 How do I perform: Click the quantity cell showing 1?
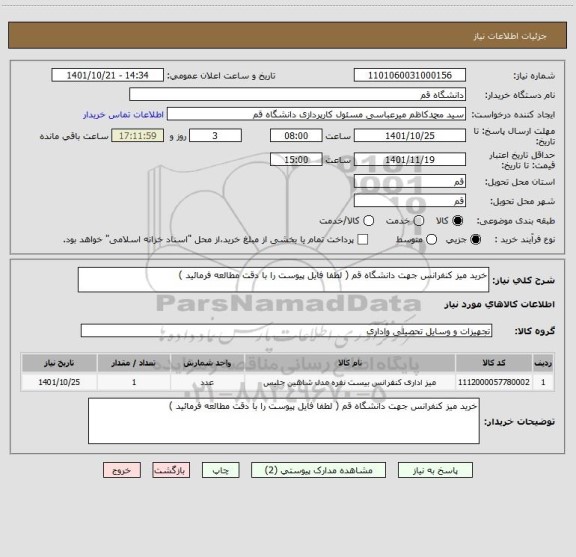pos(134,382)
